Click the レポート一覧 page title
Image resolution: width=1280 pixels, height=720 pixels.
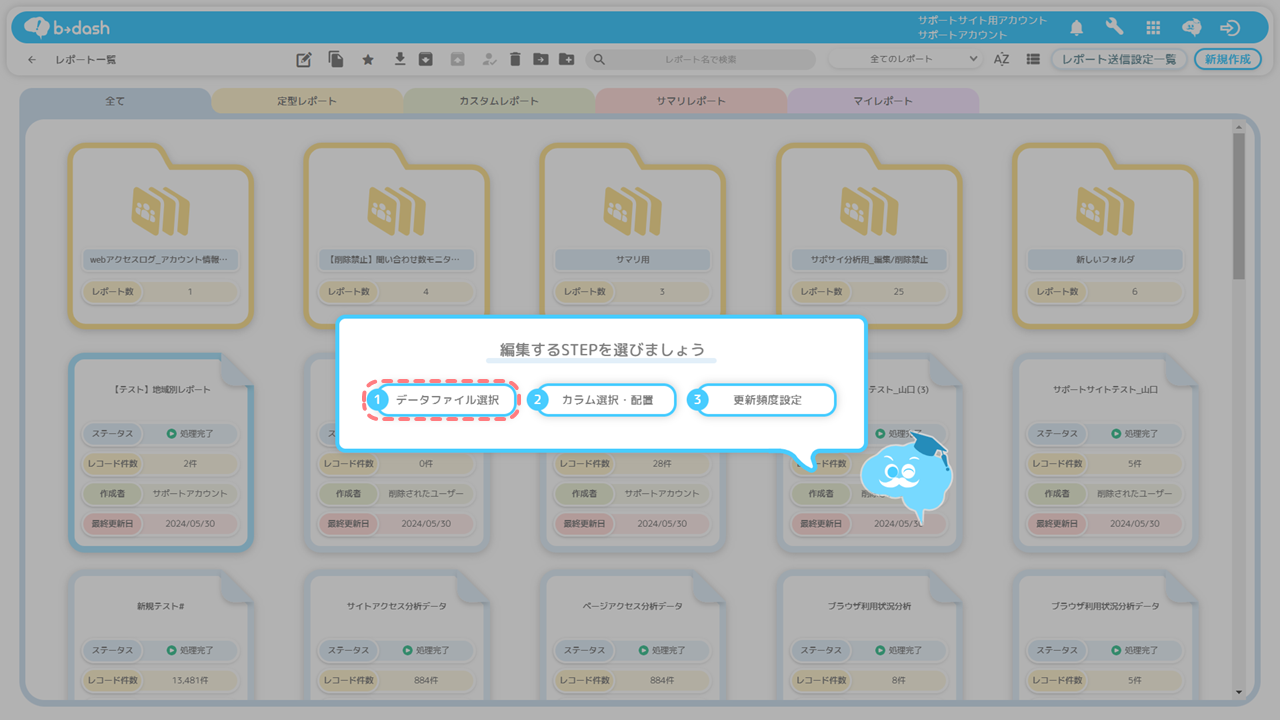86,60
